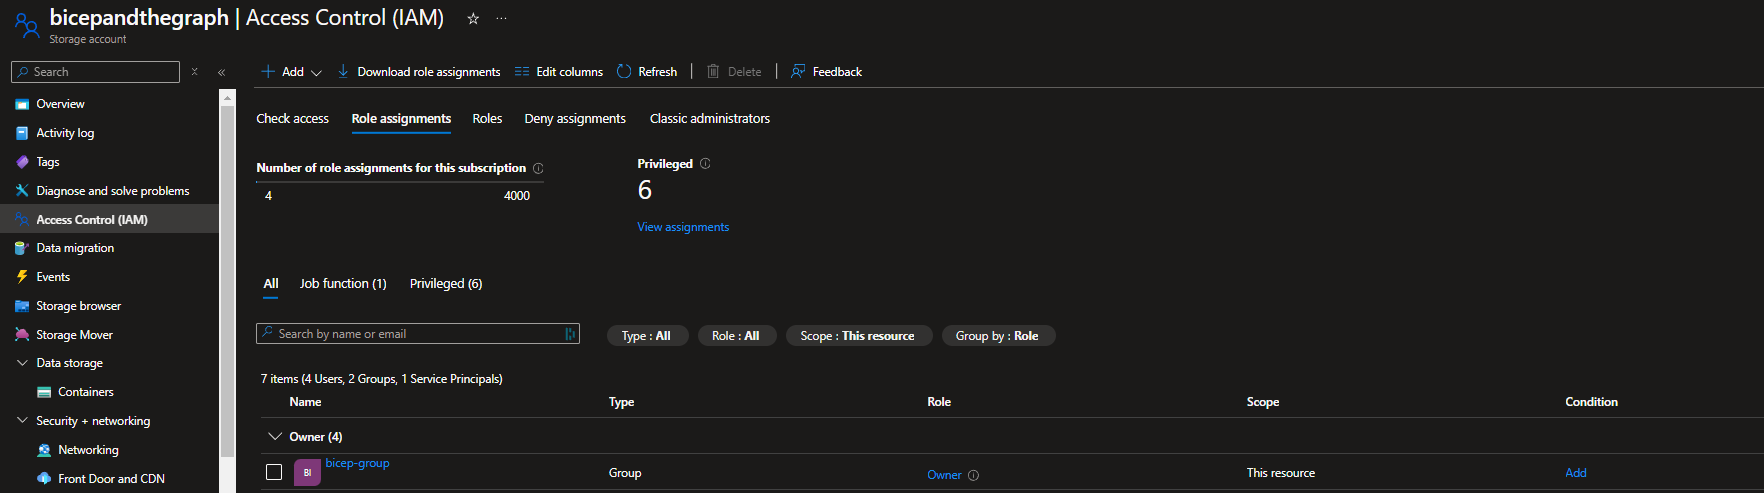Open Access Control (IAM) in sidebar
The image size is (1764, 493).
coord(110,219)
